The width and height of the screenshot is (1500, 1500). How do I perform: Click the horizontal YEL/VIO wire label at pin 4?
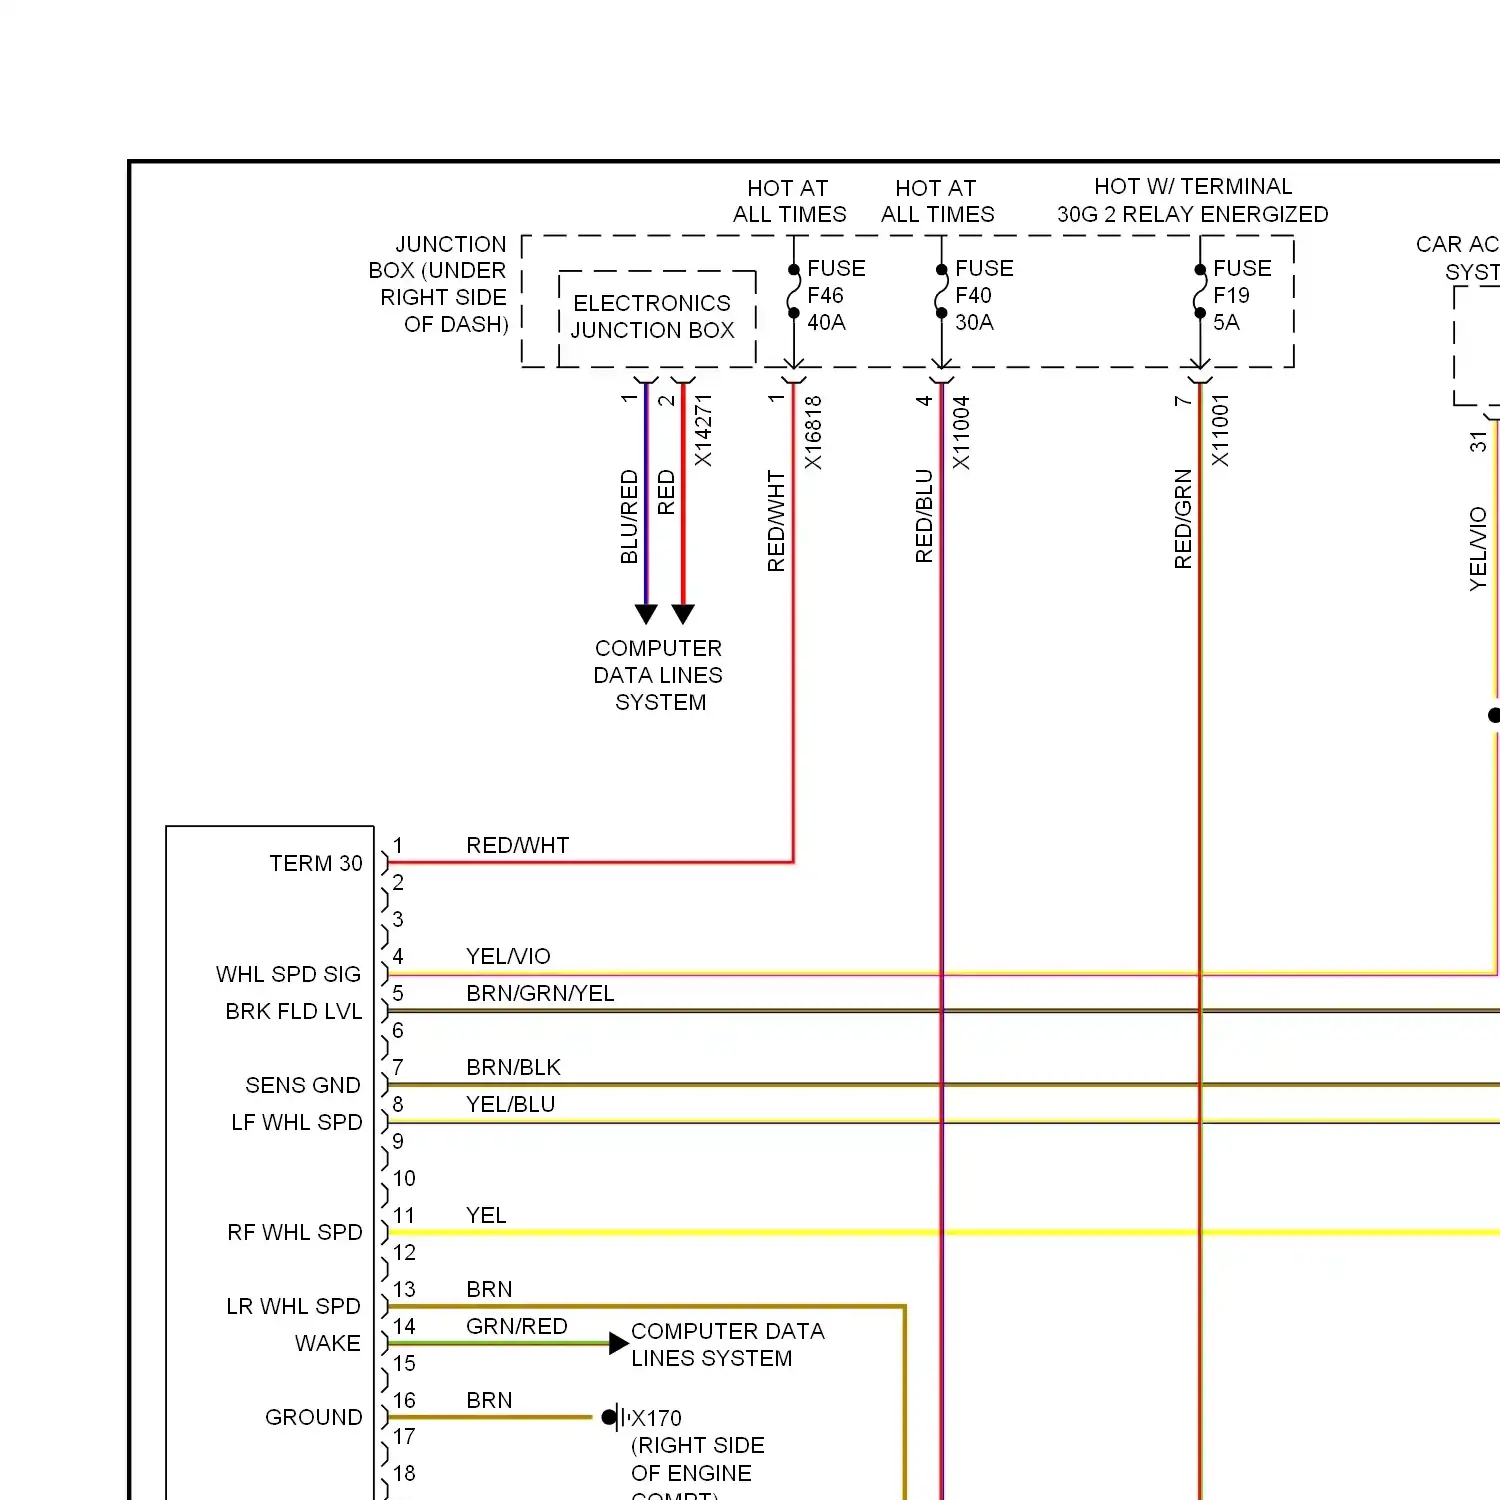pos(508,956)
